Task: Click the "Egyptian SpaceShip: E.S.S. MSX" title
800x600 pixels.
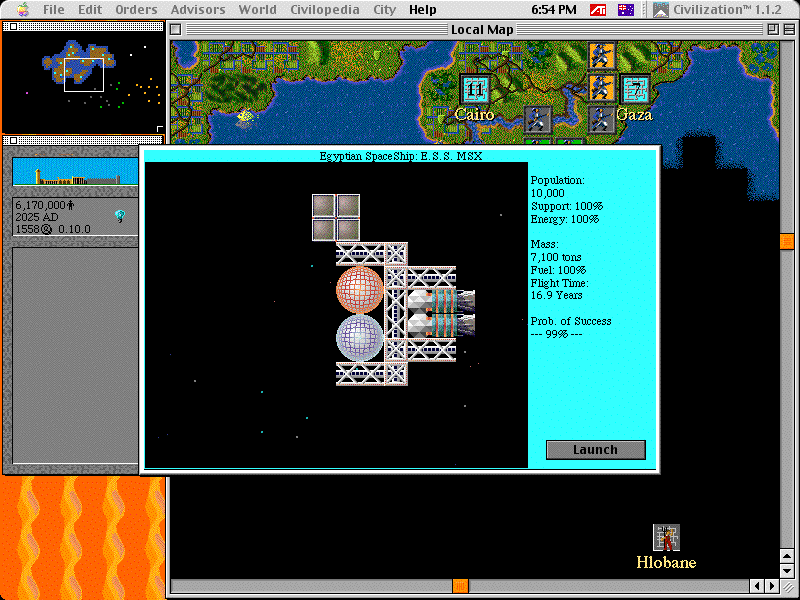Action: tap(401, 156)
